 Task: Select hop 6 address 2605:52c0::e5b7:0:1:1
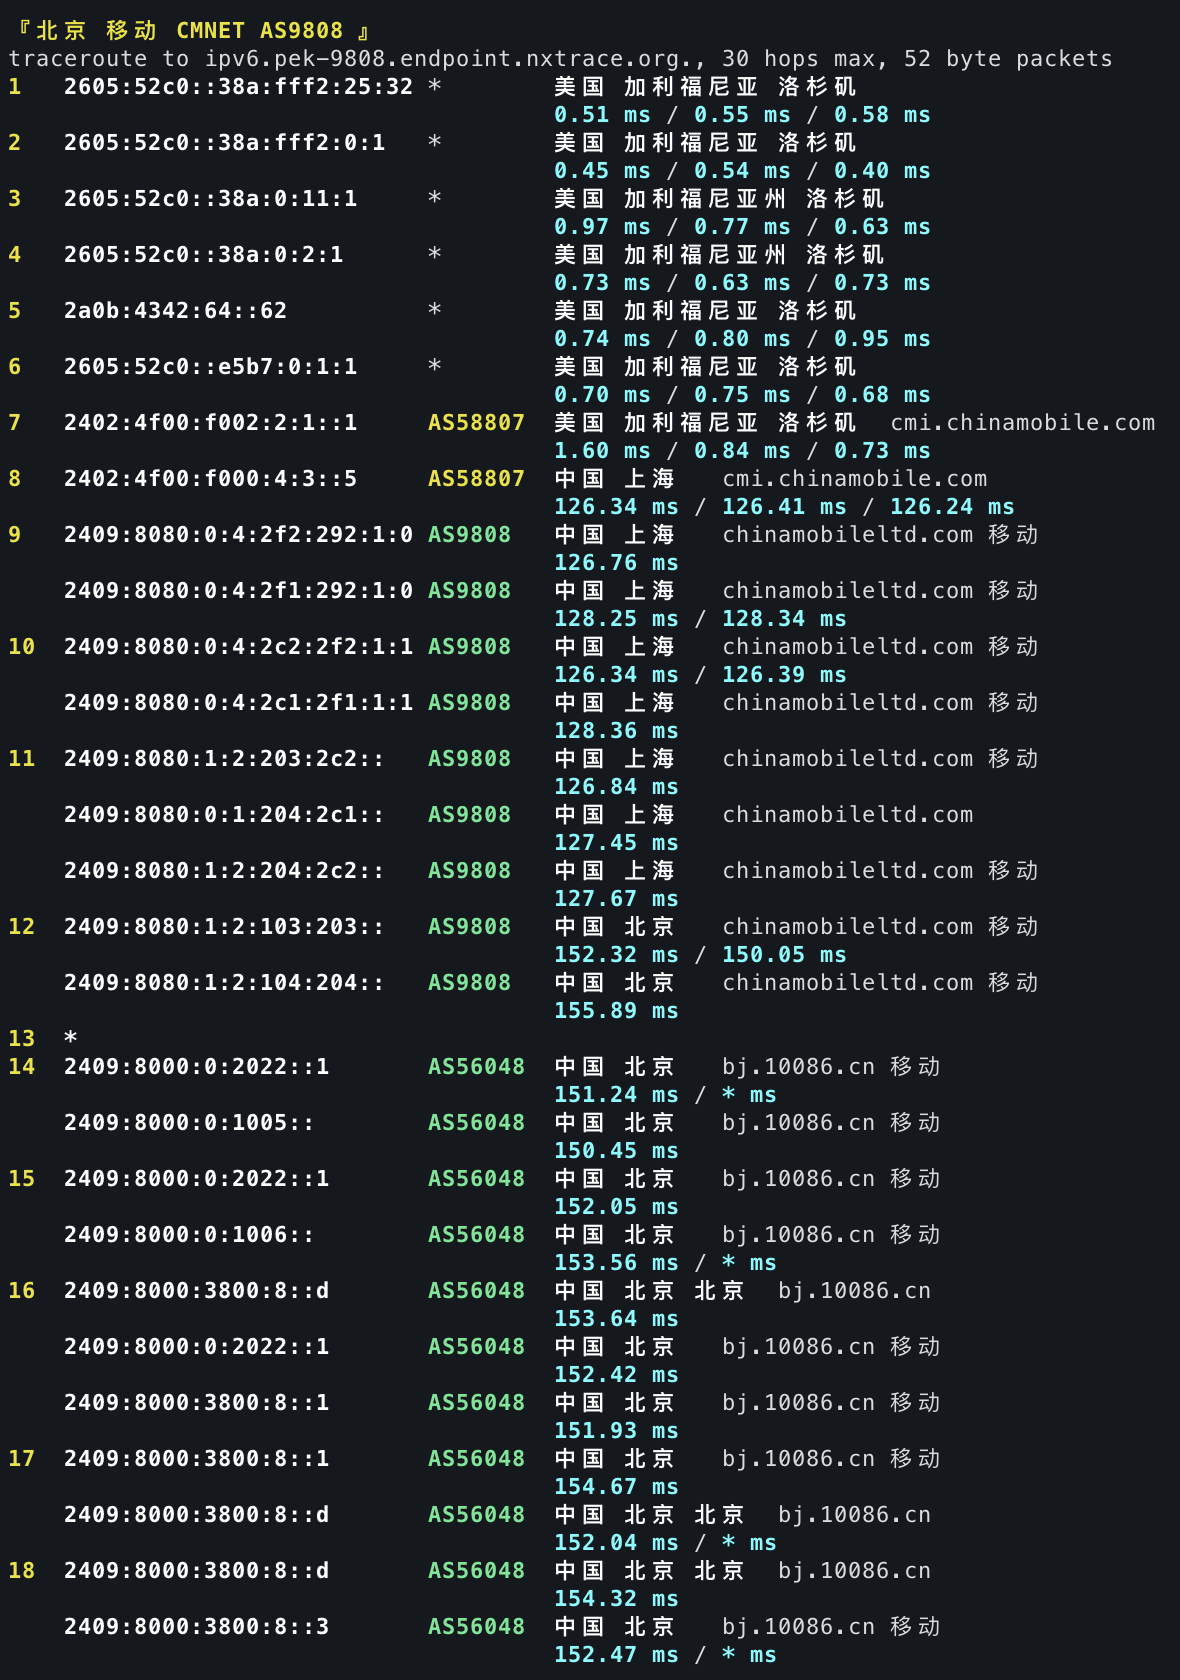point(210,367)
